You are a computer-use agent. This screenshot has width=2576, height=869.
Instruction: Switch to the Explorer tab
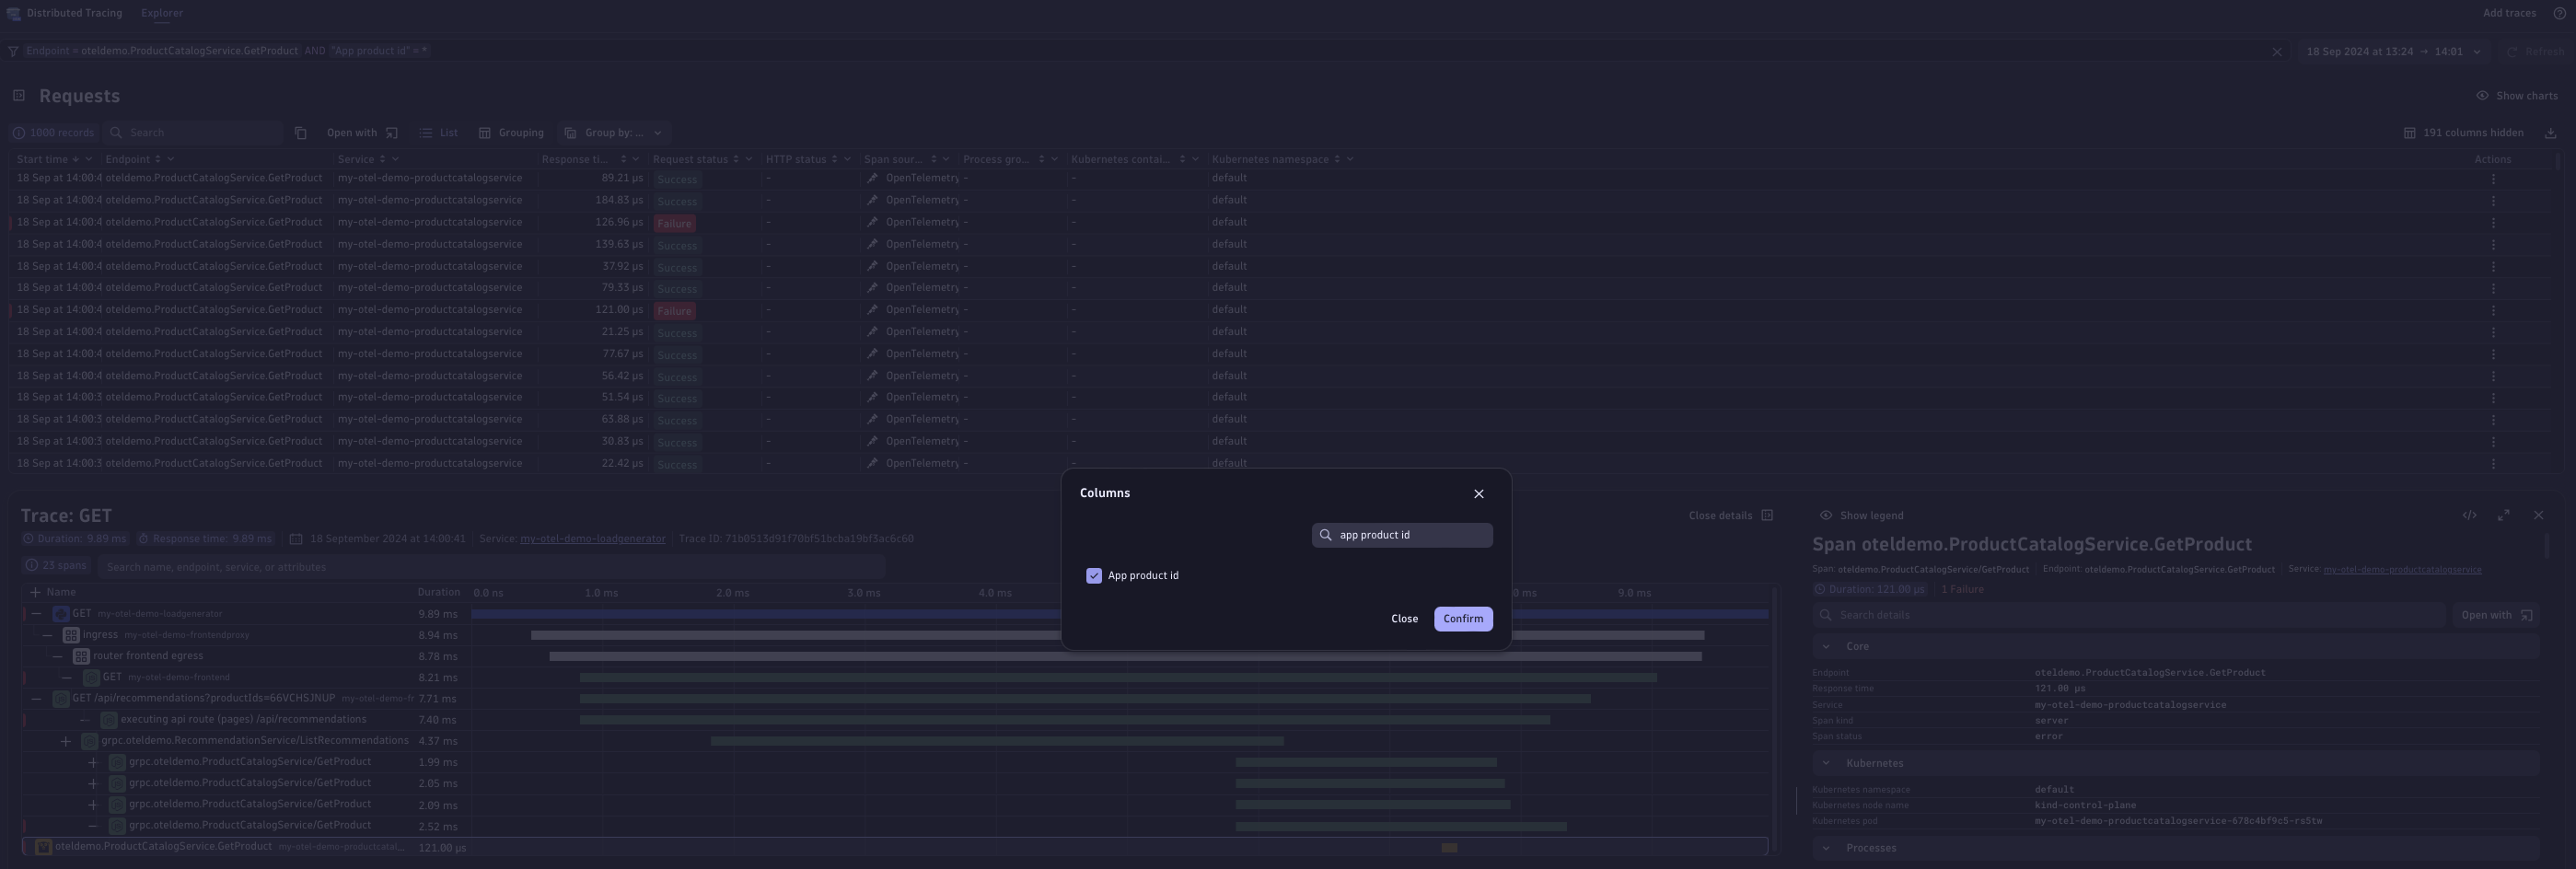click(x=161, y=13)
